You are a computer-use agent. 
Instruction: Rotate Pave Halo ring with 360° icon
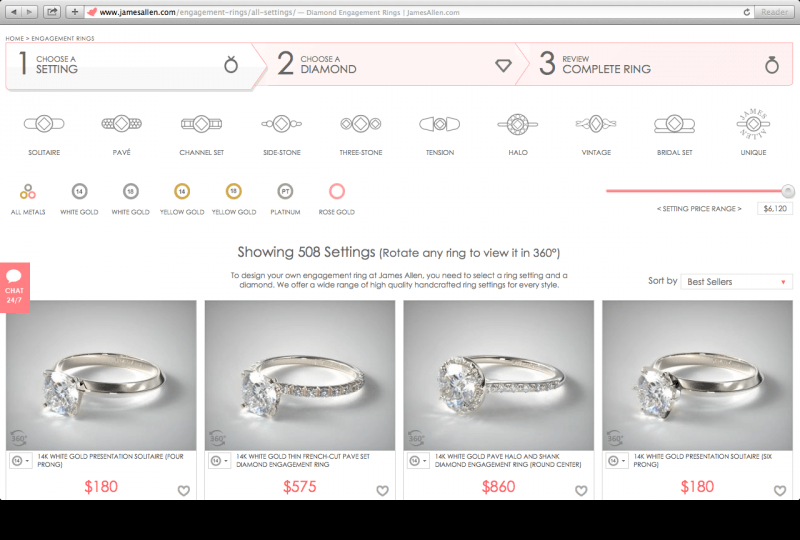(416, 438)
